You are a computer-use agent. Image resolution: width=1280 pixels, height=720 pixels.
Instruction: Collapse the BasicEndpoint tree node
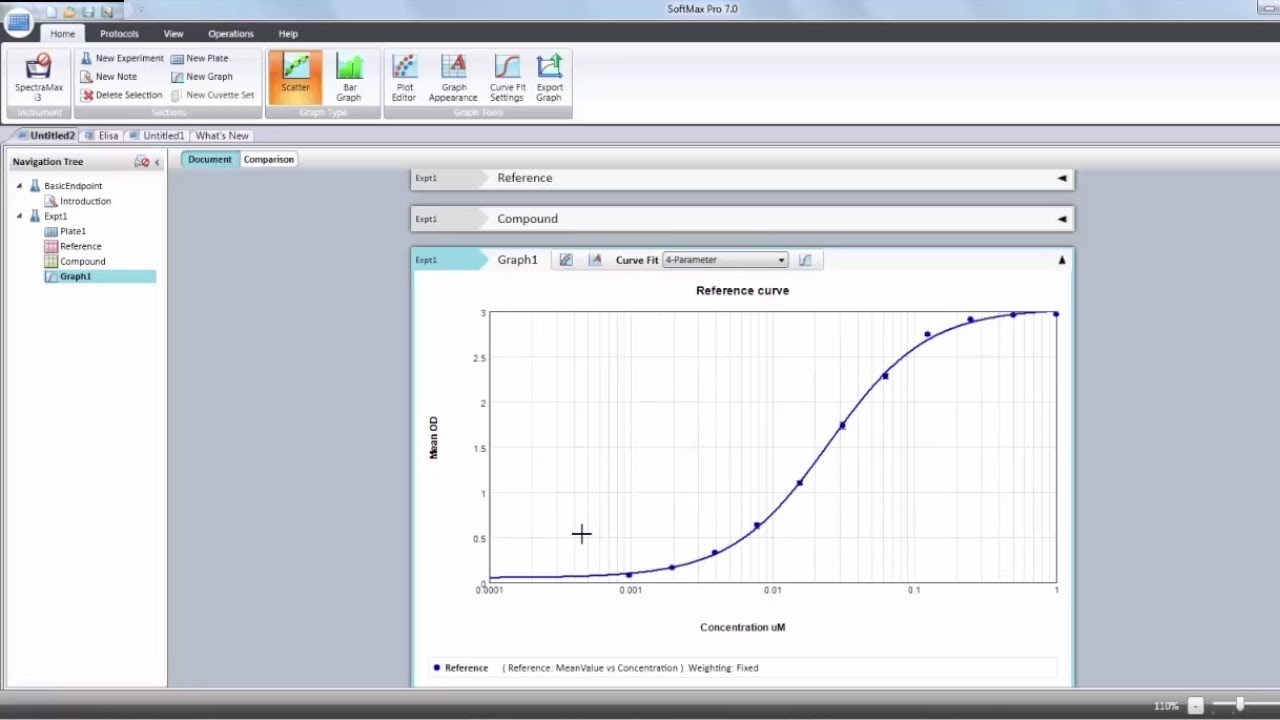[x=19, y=186]
